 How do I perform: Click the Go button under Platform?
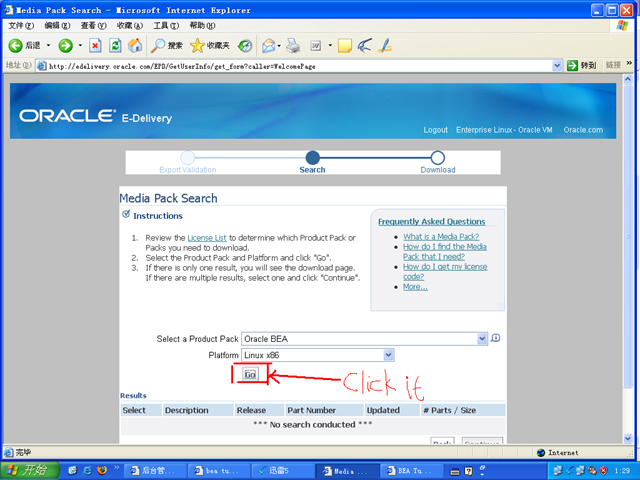250,374
